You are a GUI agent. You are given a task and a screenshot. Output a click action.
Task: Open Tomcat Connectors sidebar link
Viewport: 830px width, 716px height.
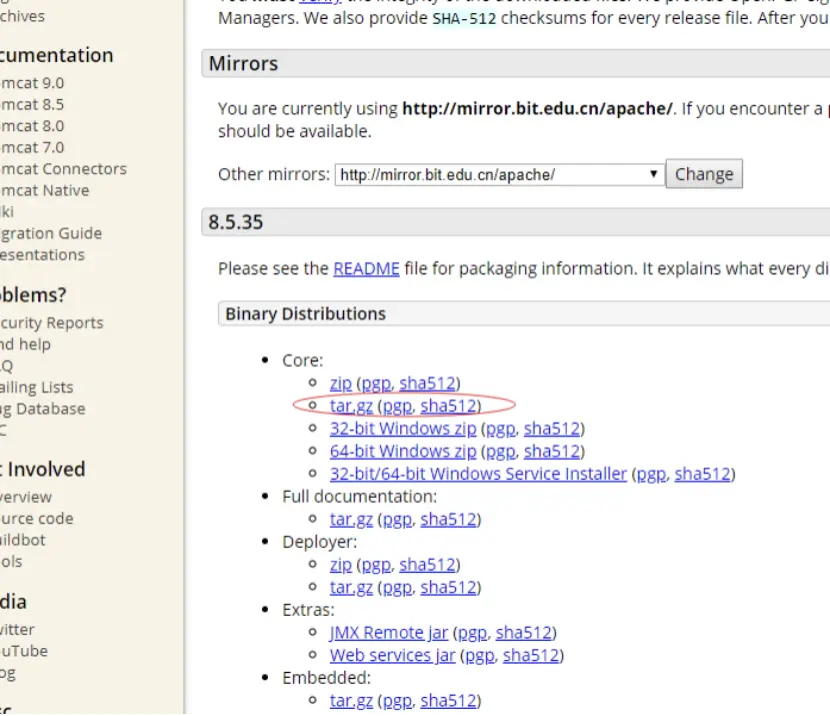64,169
